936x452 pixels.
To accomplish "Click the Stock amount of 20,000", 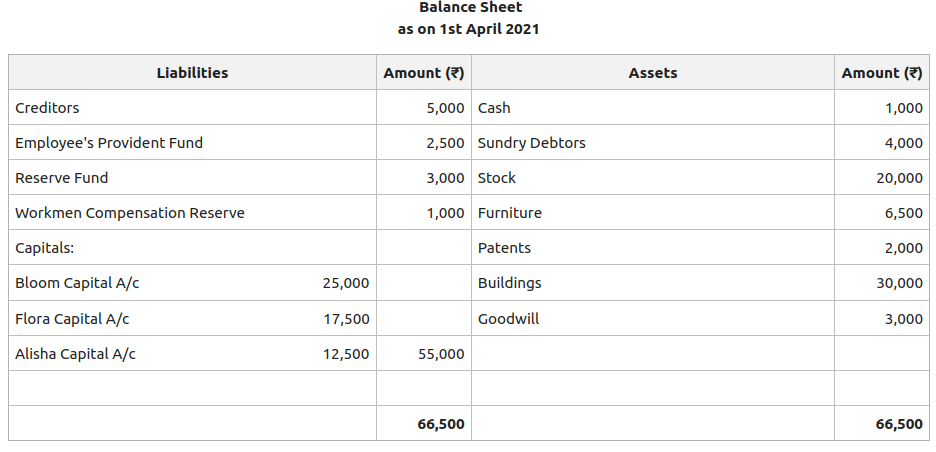I will (899, 178).
